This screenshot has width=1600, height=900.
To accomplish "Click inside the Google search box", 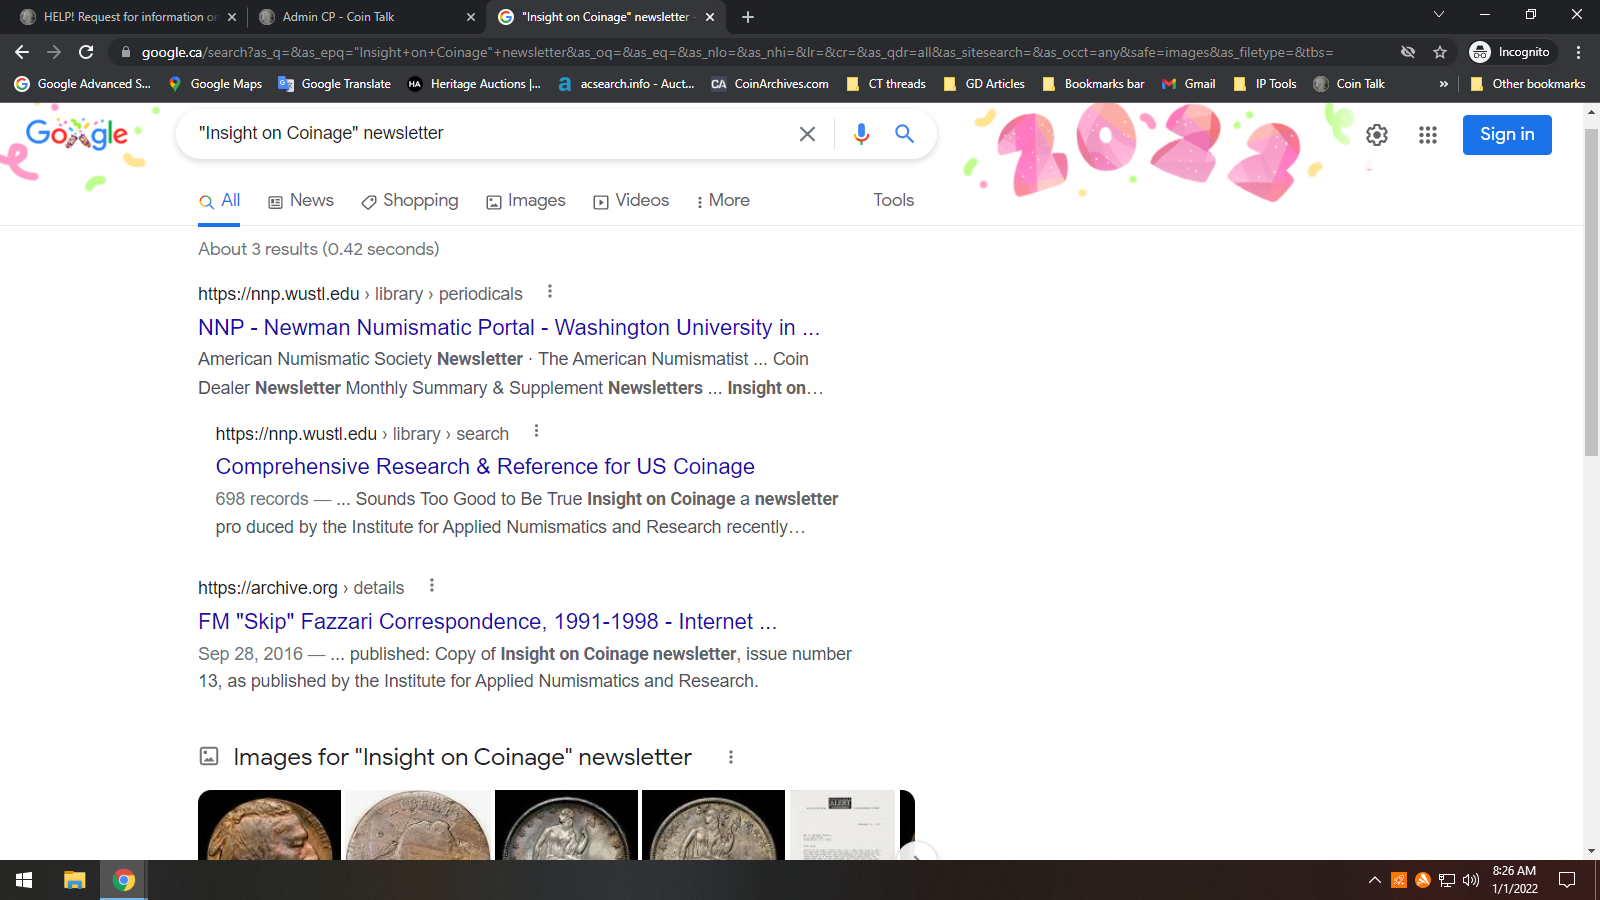I will tap(490, 133).
